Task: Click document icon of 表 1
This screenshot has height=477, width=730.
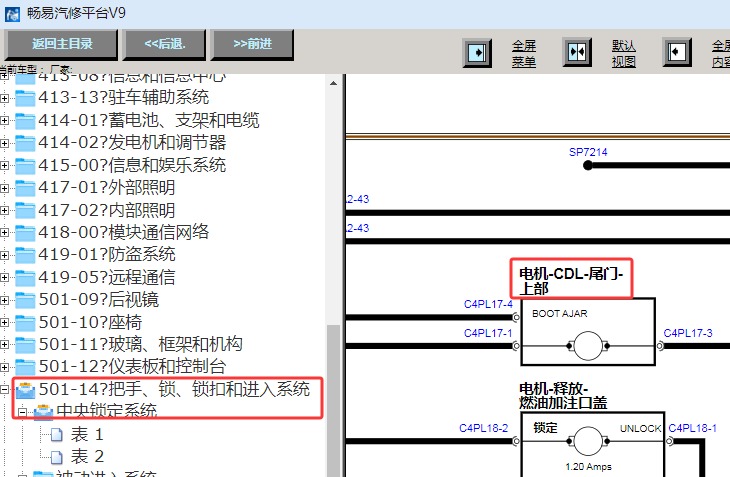Action: point(57,435)
